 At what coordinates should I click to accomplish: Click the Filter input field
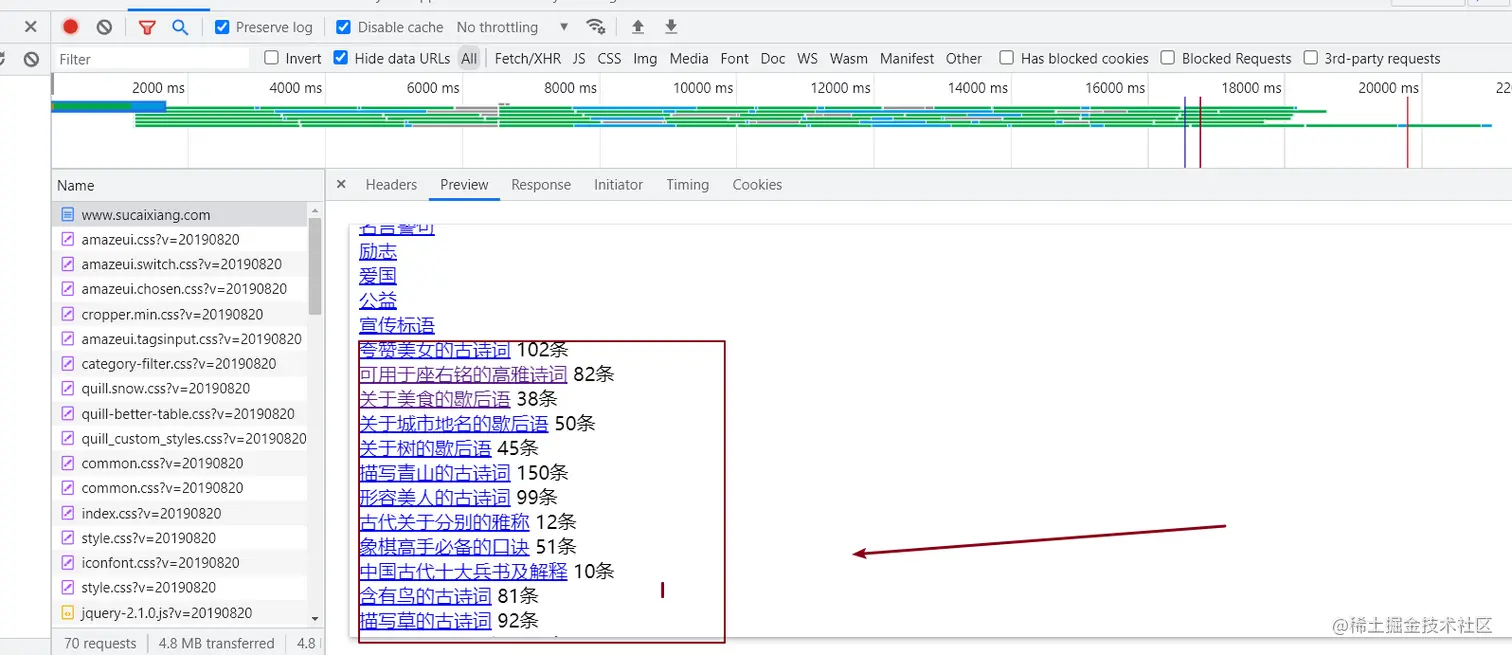click(152, 59)
